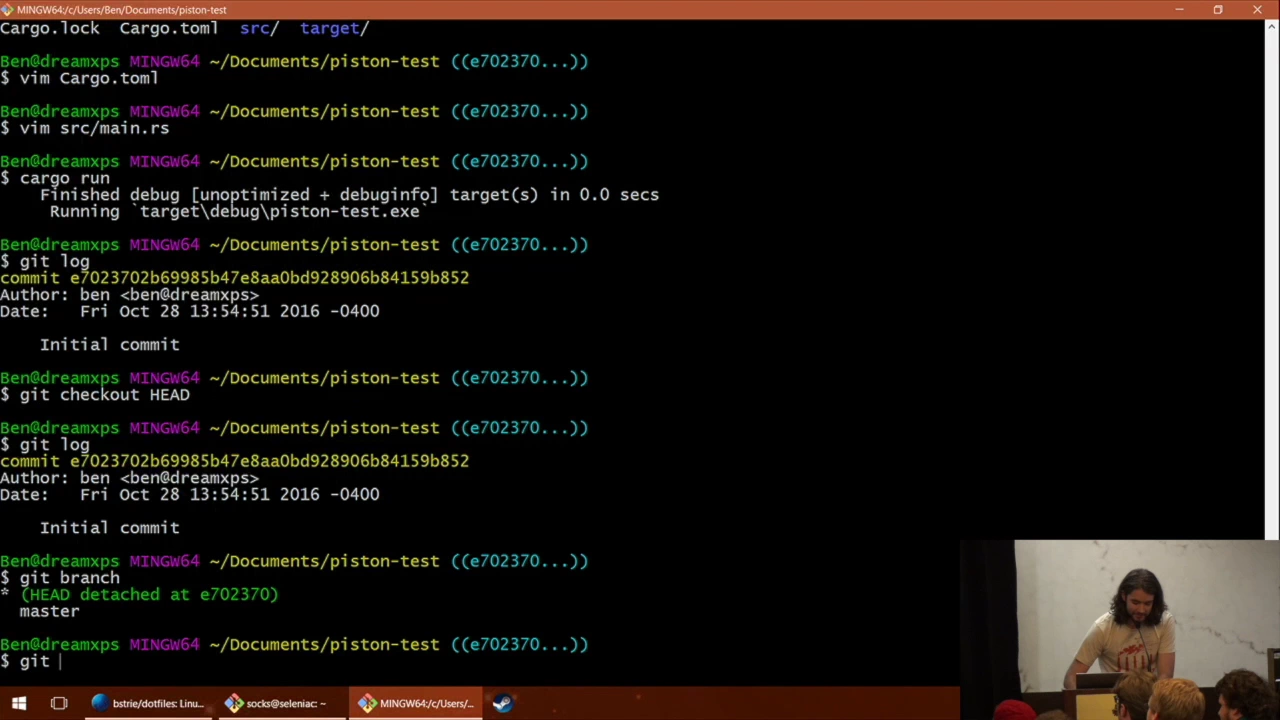The width and height of the screenshot is (1280, 720).
Task: Minimize the MINGW64 terminal window
Action: pyautogui.click(x=1179, y=9)
